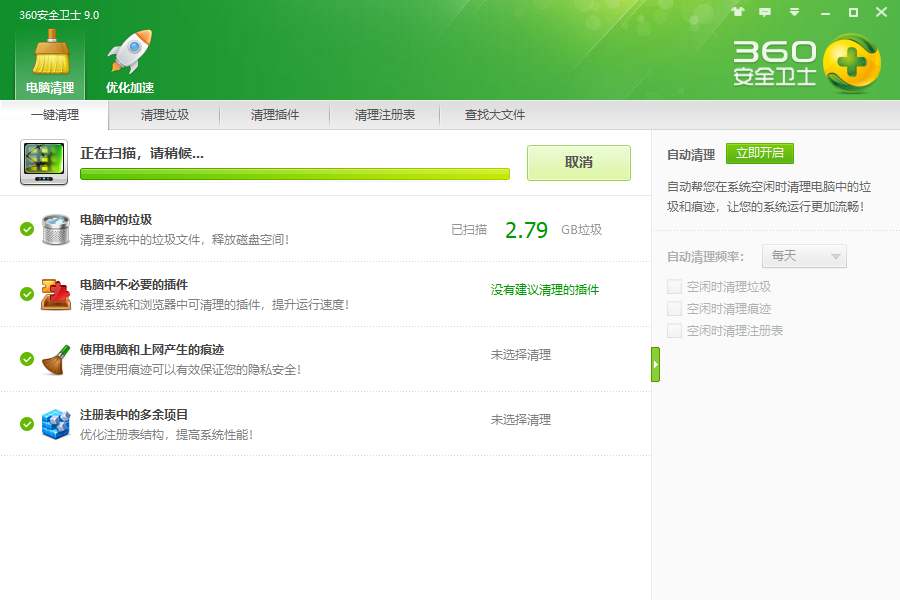Switch to the 清理注册表 tab
Image resolution: width=900 pixels, height=600 pixels.
point(385,115)
